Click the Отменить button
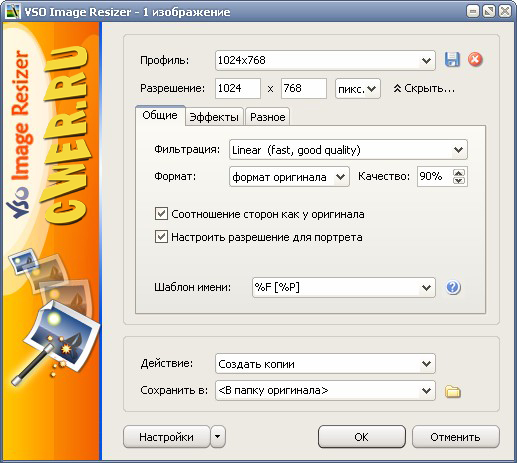The image size is (517, 463). pyautogui.click(x=456, y=437)
